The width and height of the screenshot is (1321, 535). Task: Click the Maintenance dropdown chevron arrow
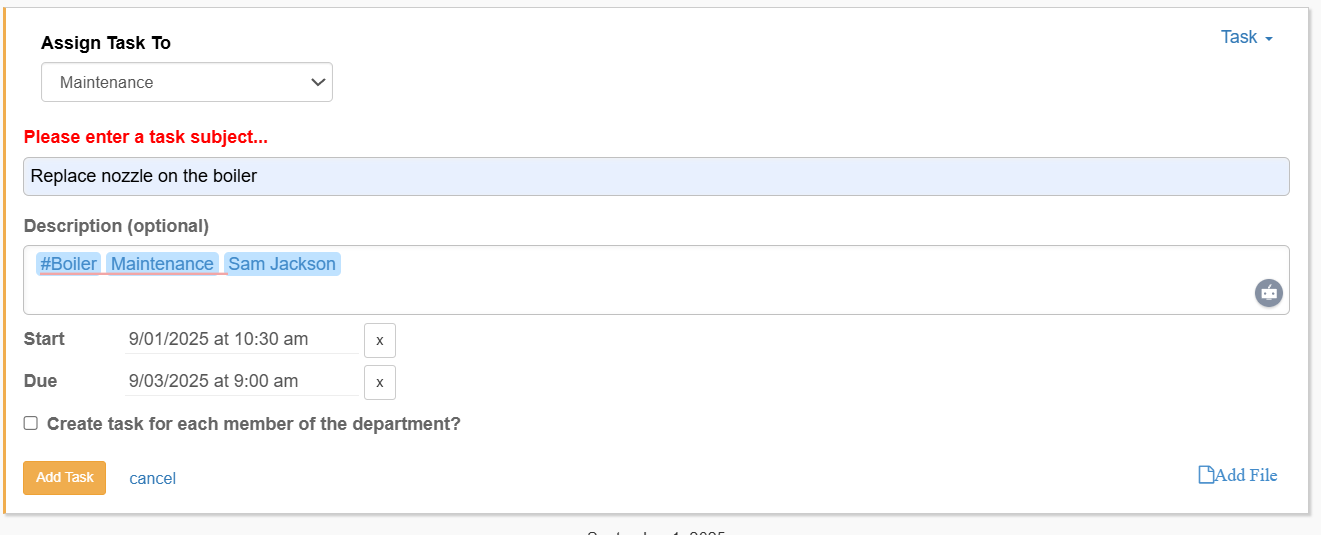coord(319,82)
